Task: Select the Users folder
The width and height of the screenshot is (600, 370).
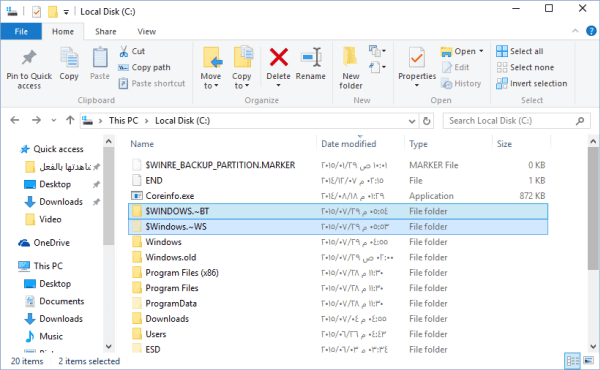Action: [338, 334]
